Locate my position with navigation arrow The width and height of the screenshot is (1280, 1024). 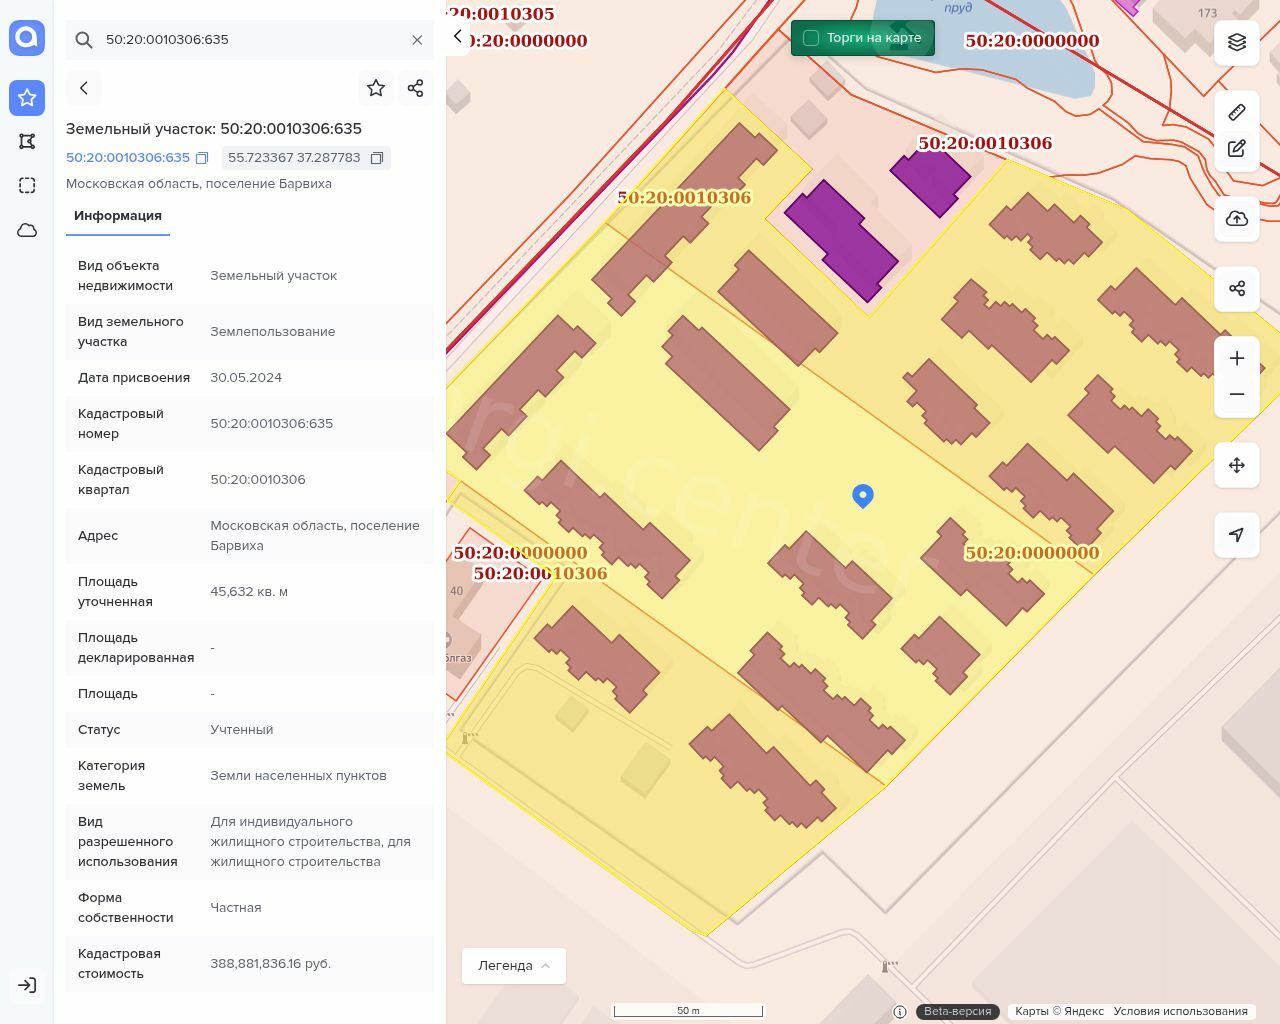pos(1236,535)
